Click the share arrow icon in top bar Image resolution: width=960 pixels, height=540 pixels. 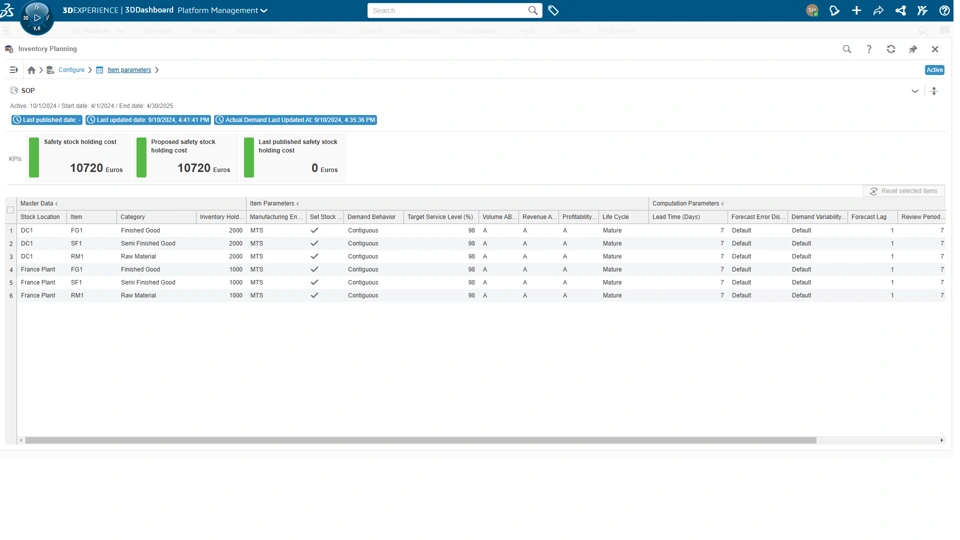click(x=878, y=10)
